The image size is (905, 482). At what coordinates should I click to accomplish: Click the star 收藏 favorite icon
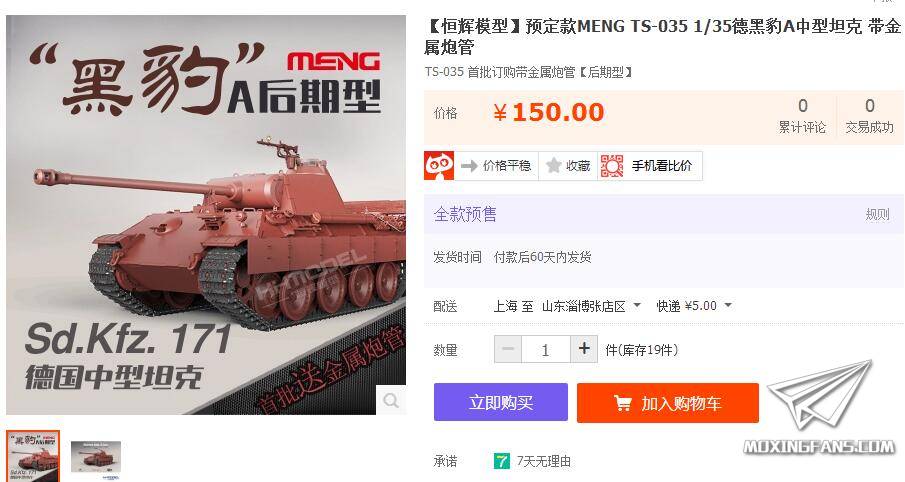coord(554,166)
